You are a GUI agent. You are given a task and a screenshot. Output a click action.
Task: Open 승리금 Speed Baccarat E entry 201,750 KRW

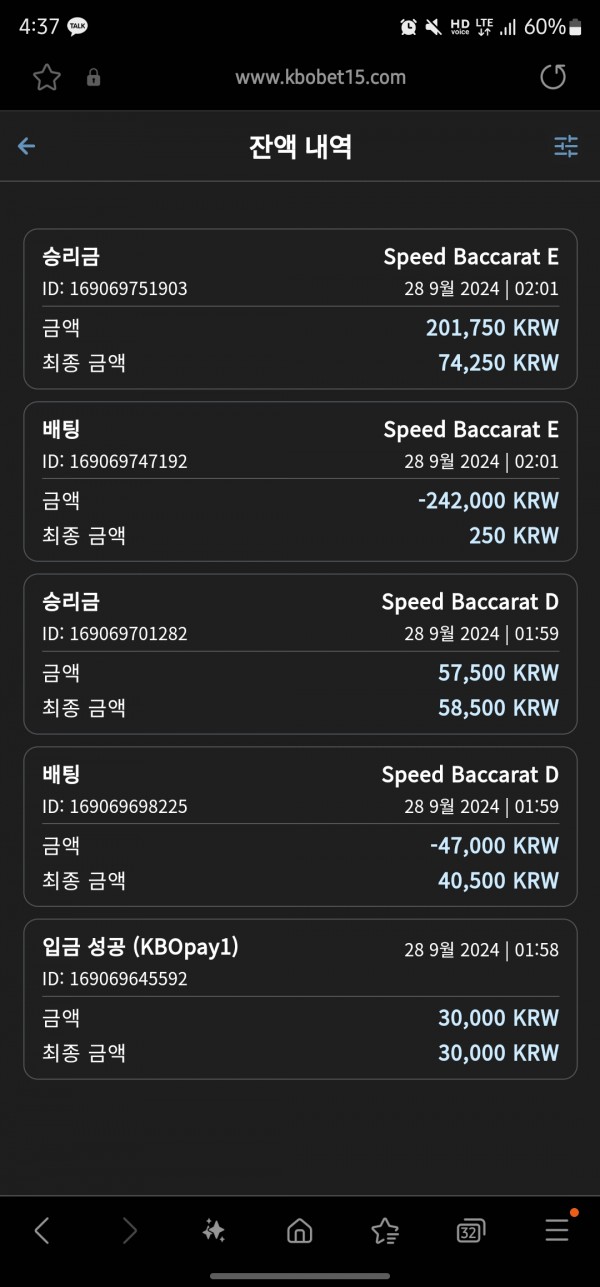[300, 309]
